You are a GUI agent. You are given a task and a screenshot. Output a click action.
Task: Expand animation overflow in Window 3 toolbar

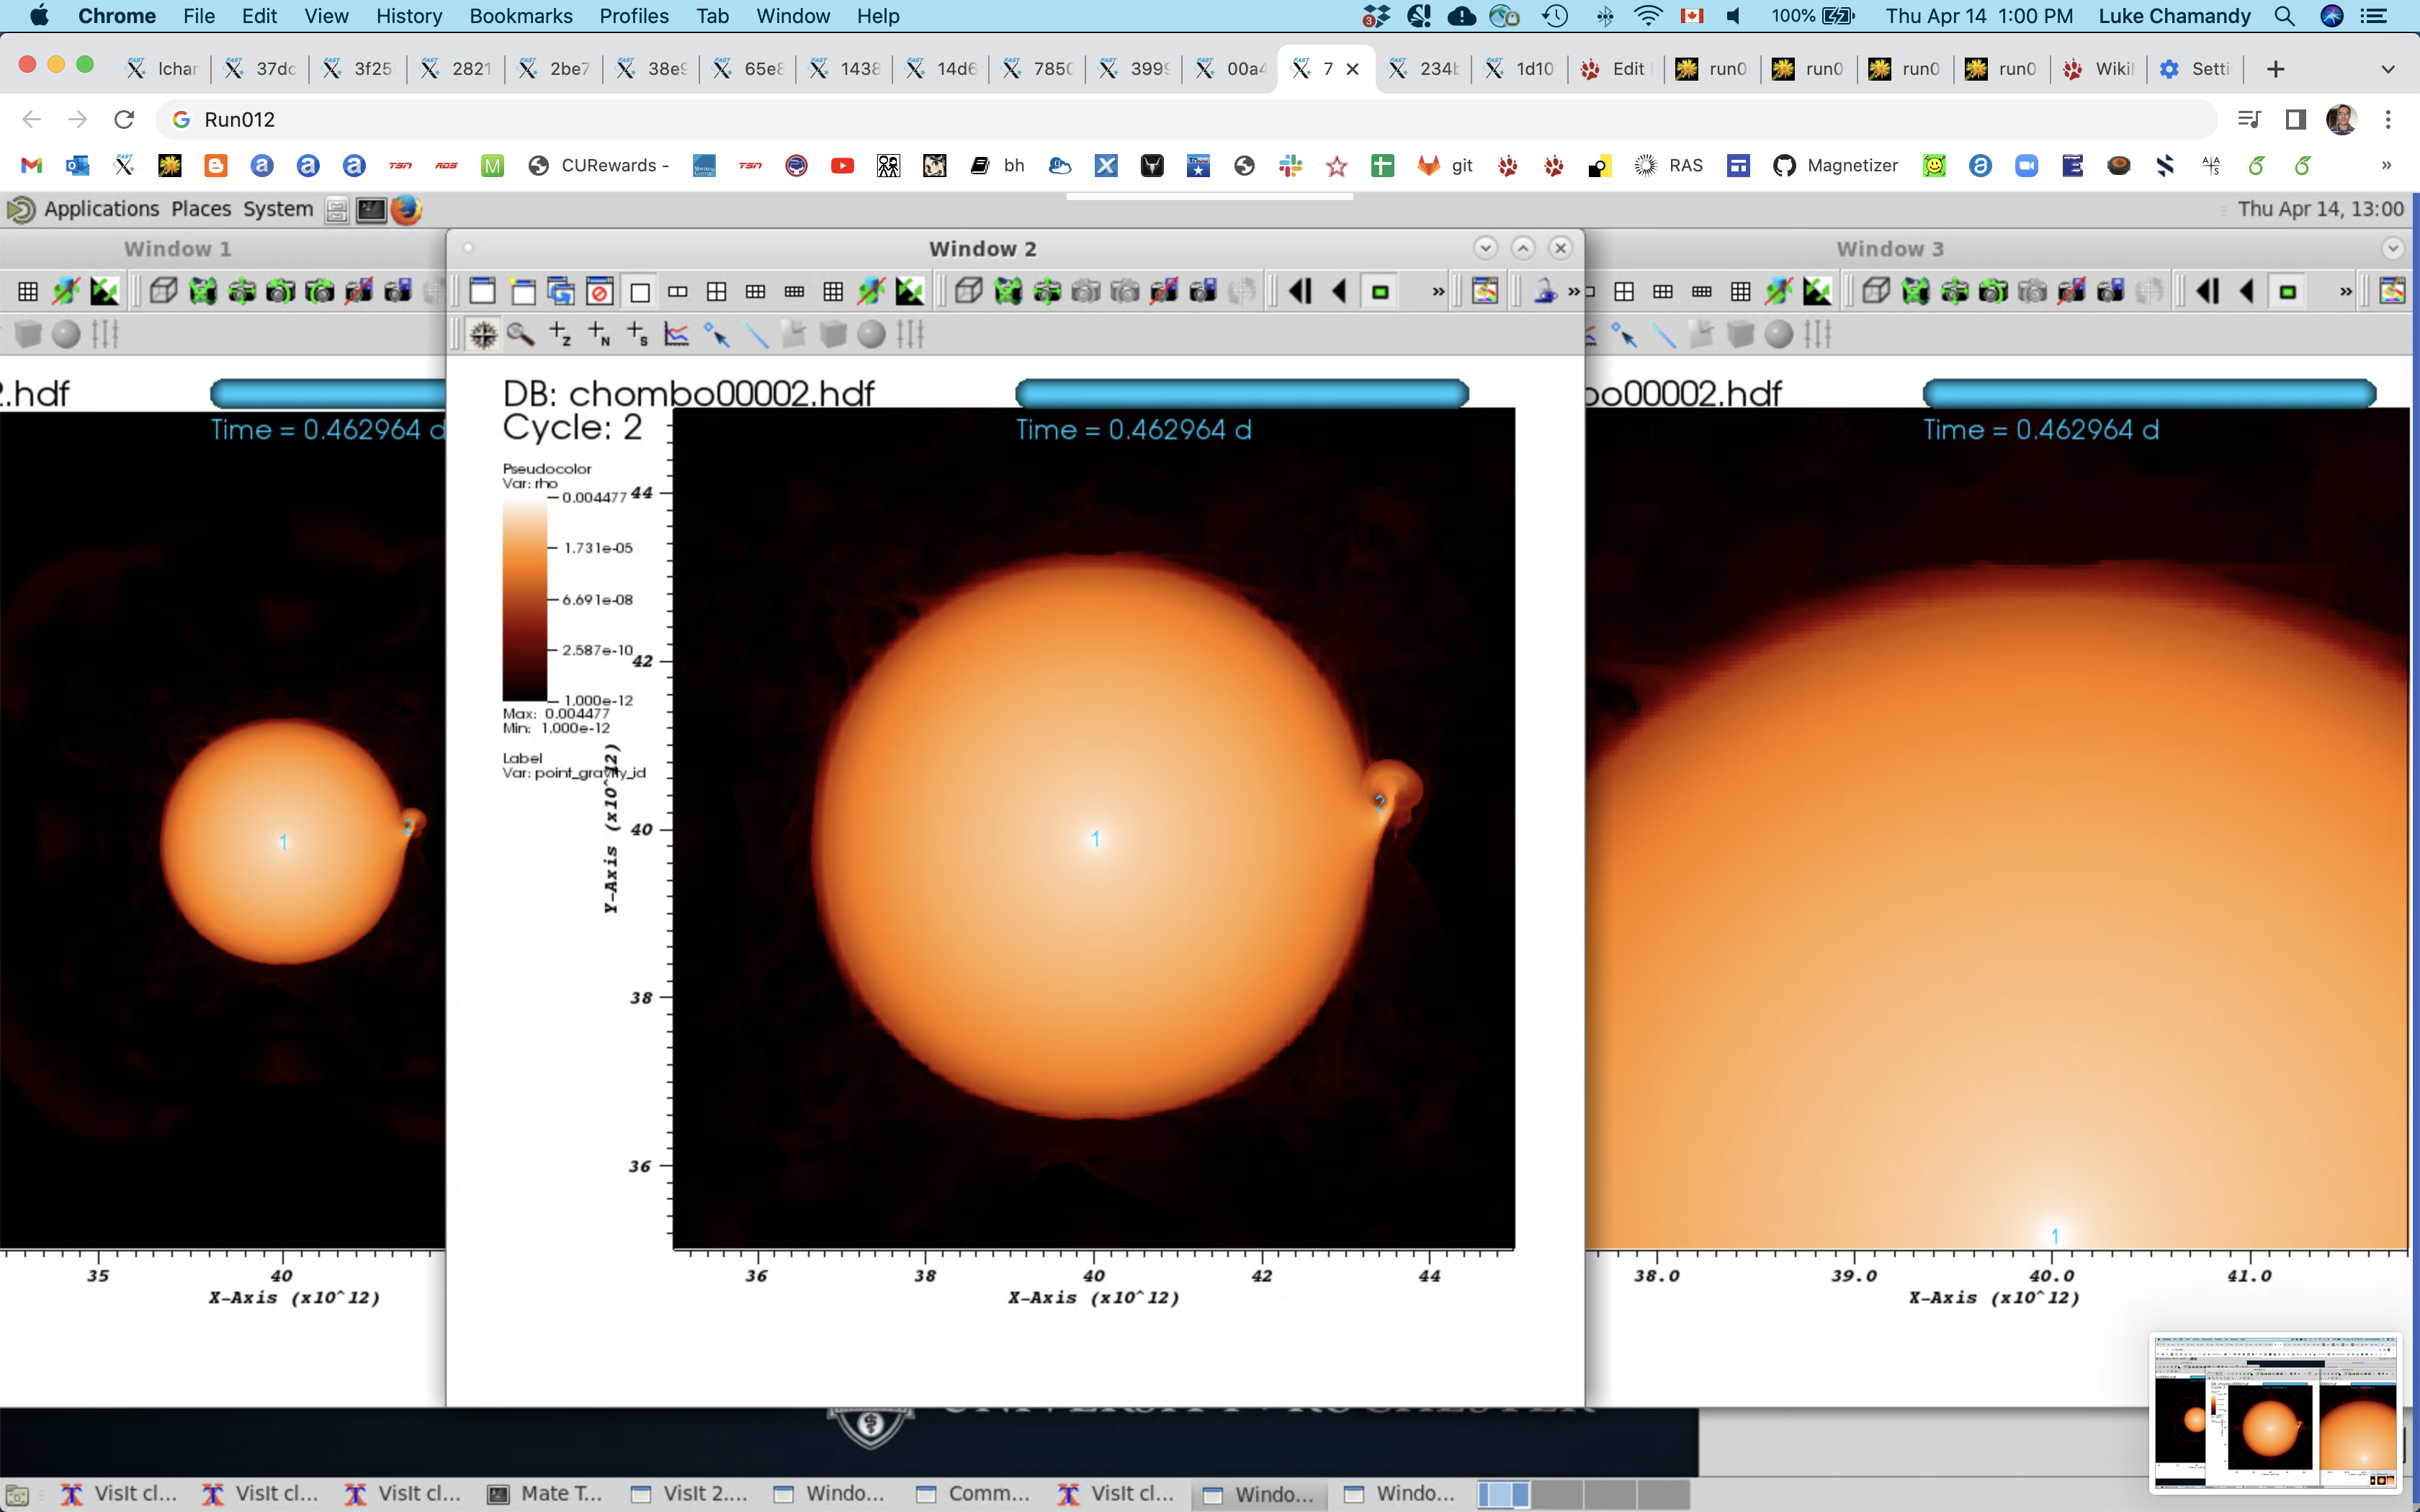[2346, 292]
